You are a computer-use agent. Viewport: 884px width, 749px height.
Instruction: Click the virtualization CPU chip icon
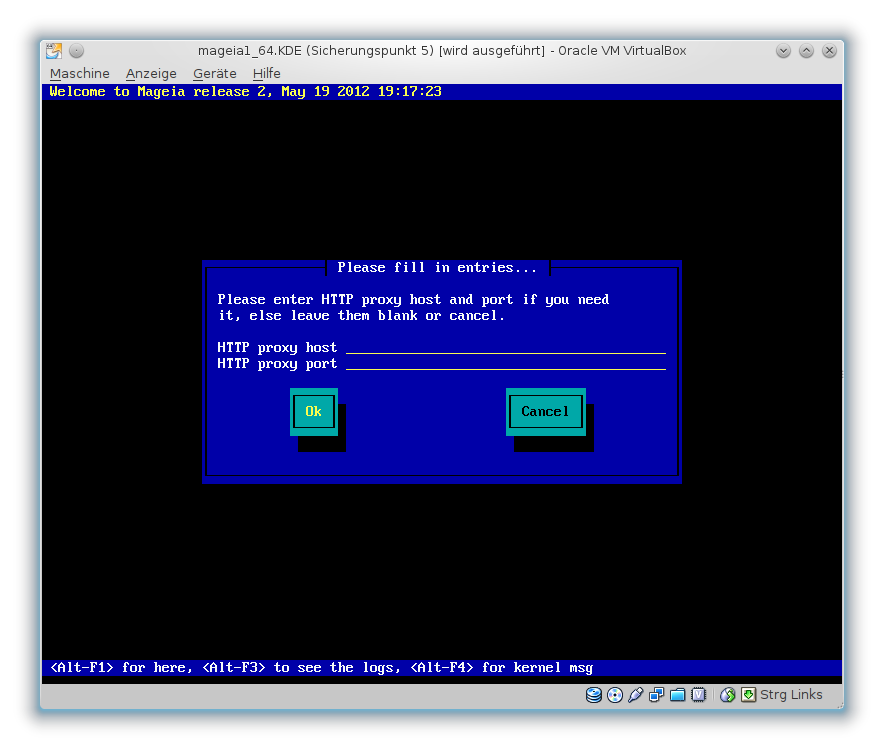[x=699, y=695]
